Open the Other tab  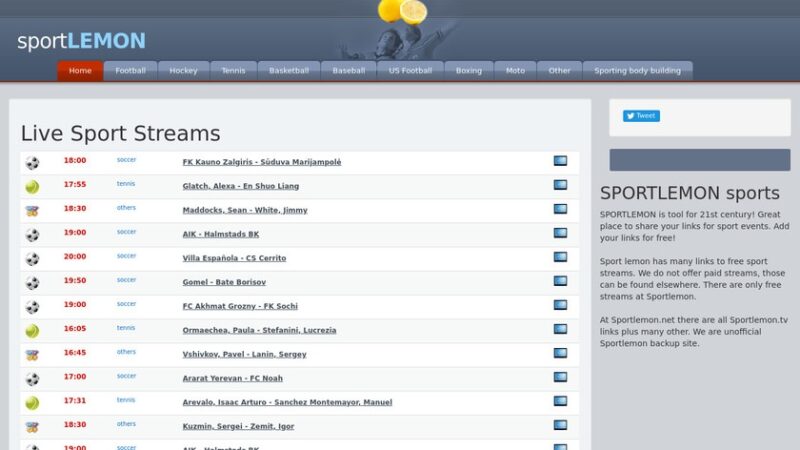tap(559, 71)
